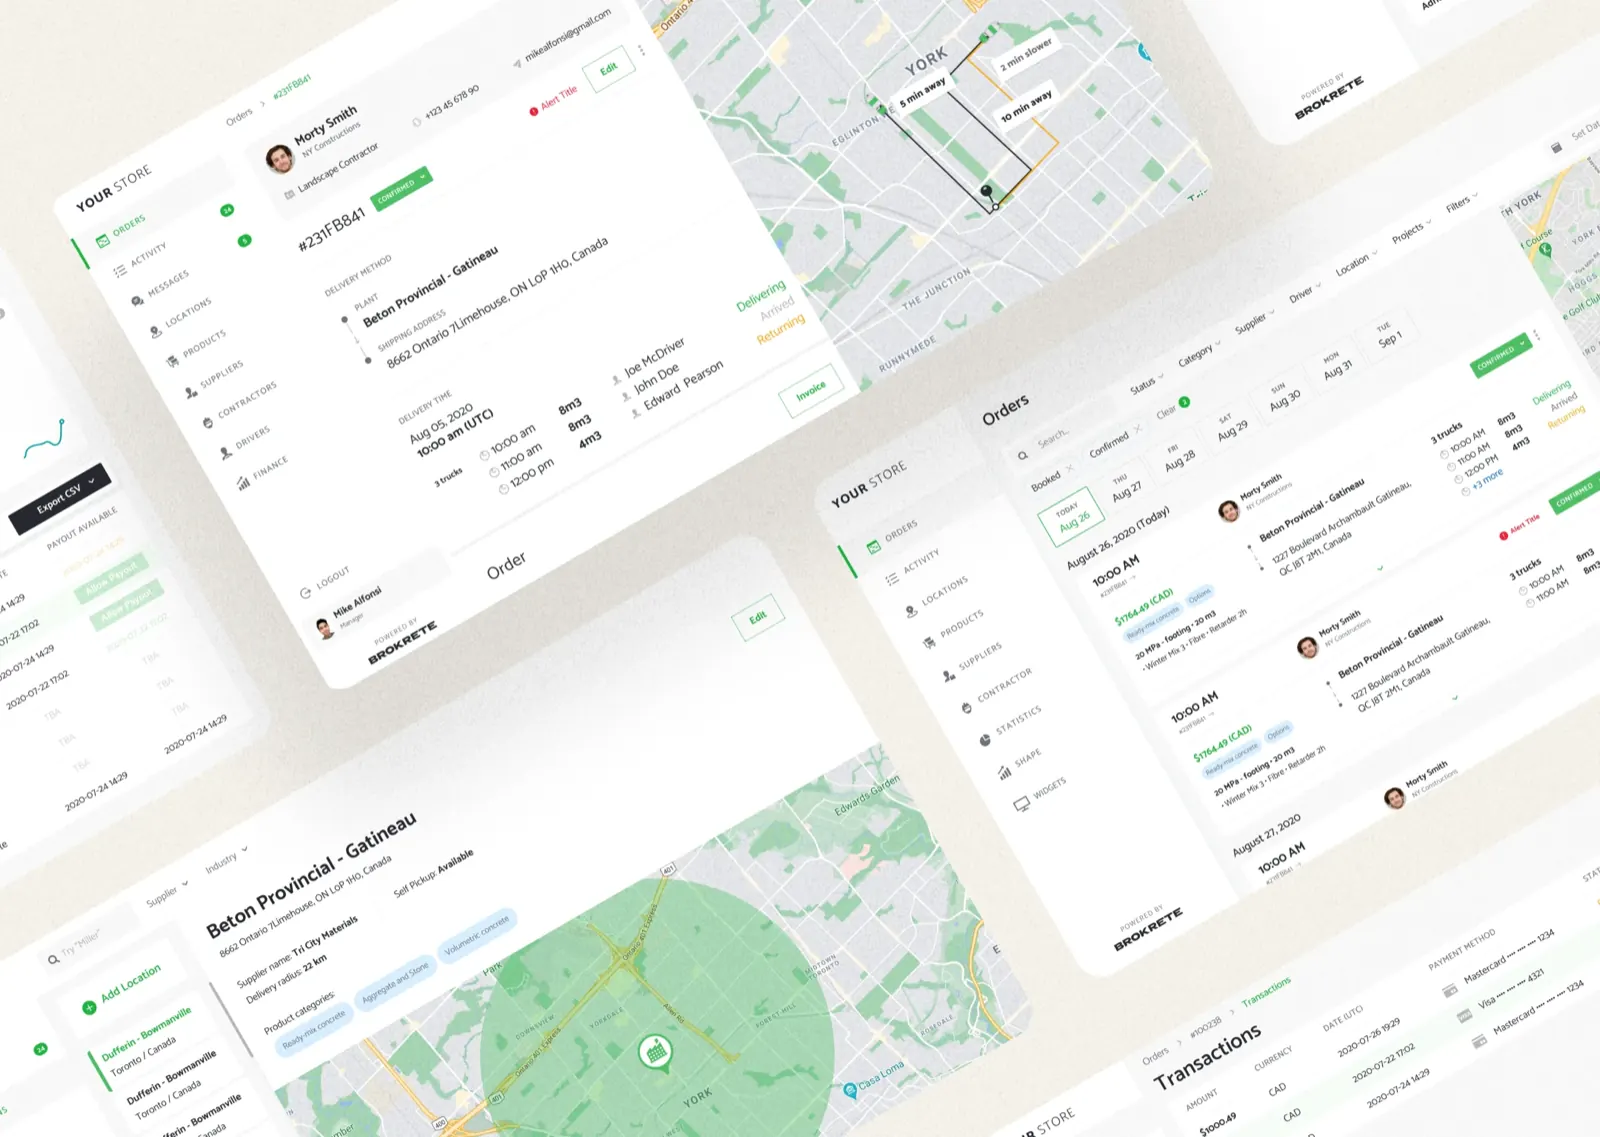Open Messages icon in order detail sidebar
This screenshot has height=1137, width=1600.
point(137,301)
